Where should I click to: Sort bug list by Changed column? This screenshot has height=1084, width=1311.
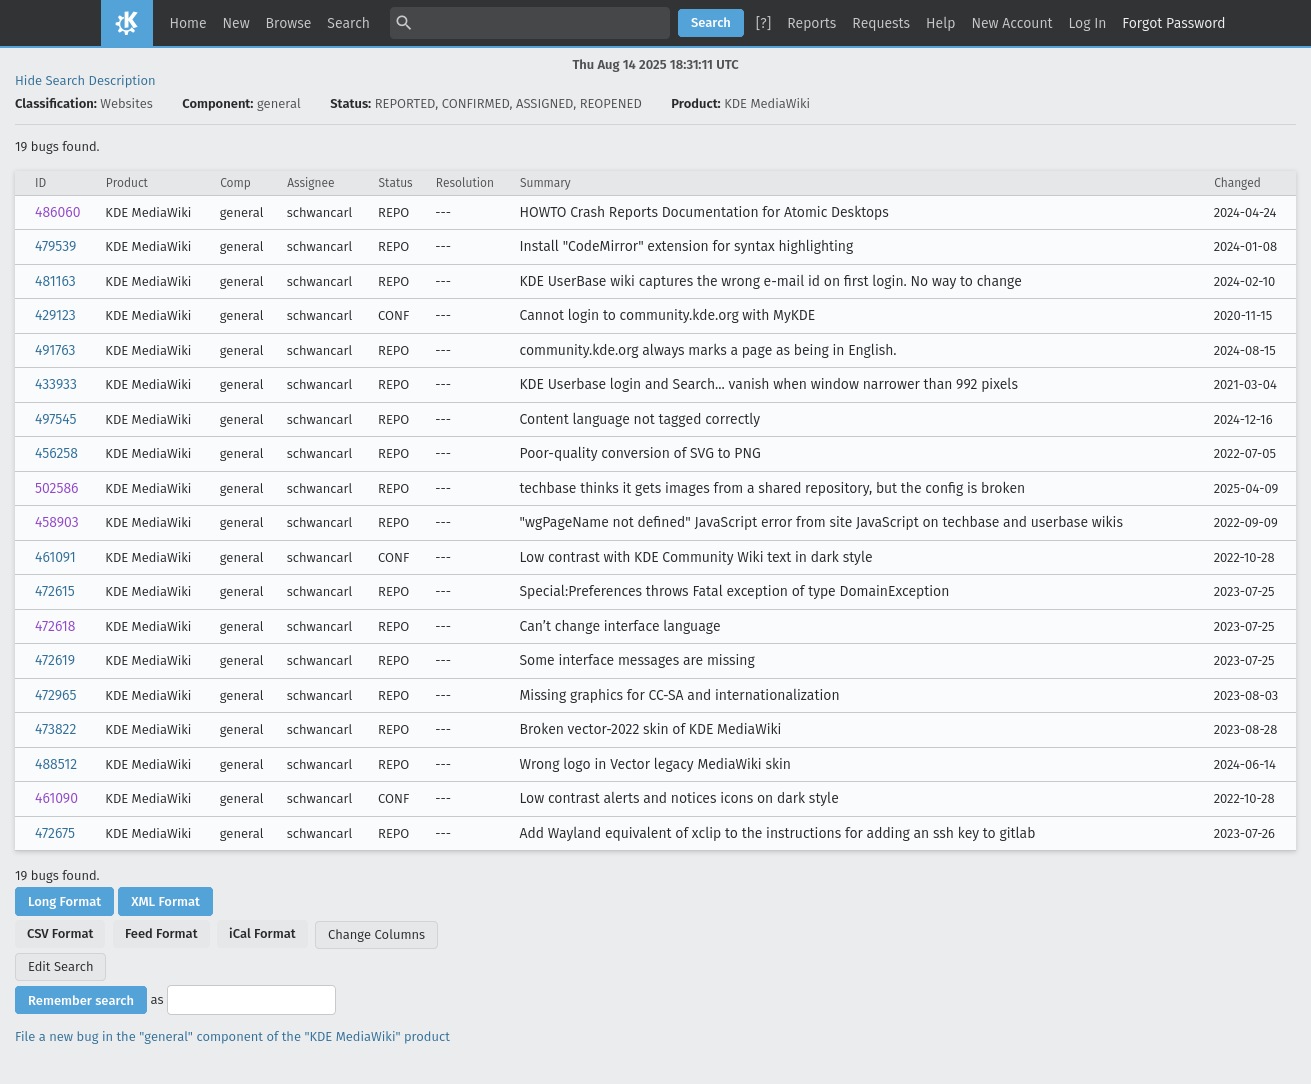point(1237,183)
